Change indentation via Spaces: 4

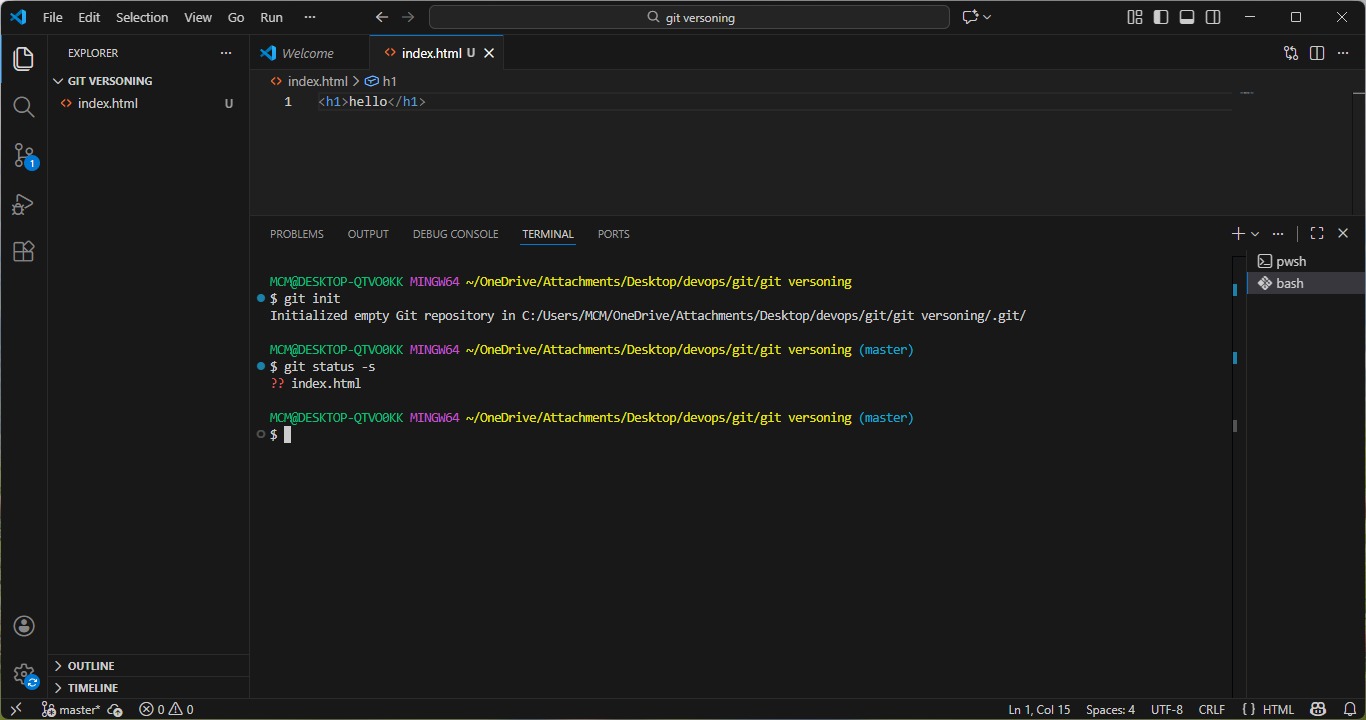pos(1110,709)
